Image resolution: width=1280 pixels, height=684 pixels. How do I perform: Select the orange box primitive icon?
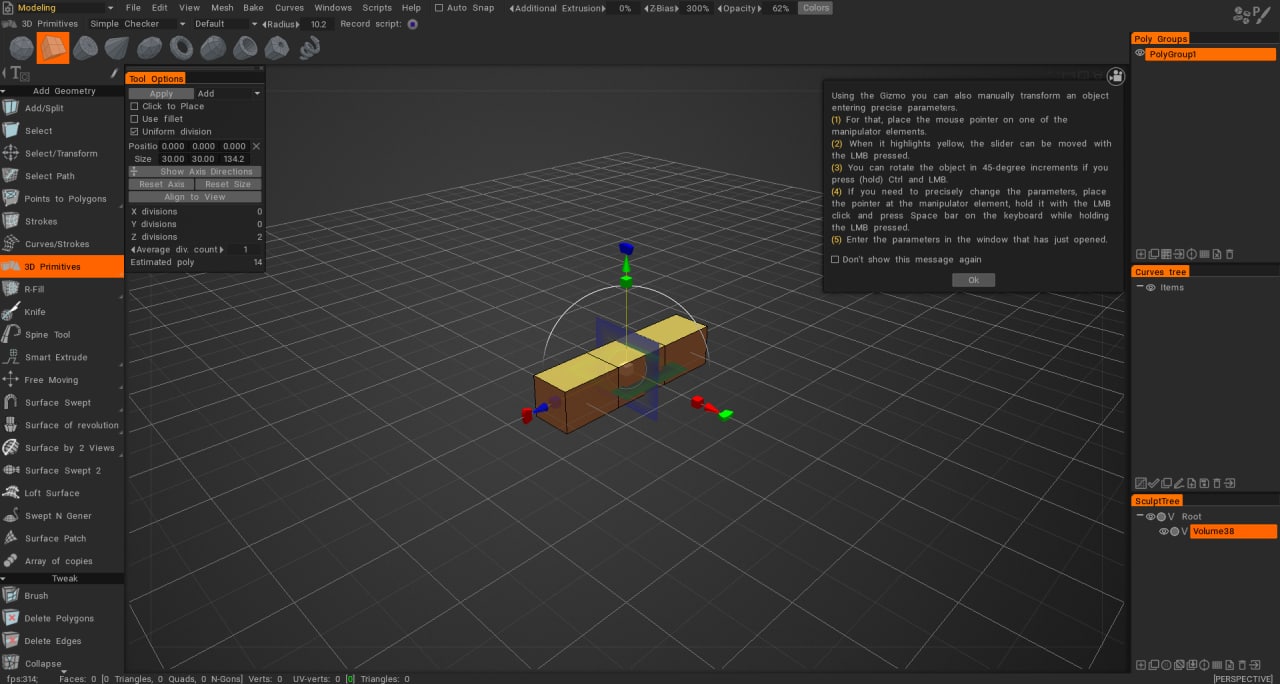pyautogui.click(x=53, y=47)
